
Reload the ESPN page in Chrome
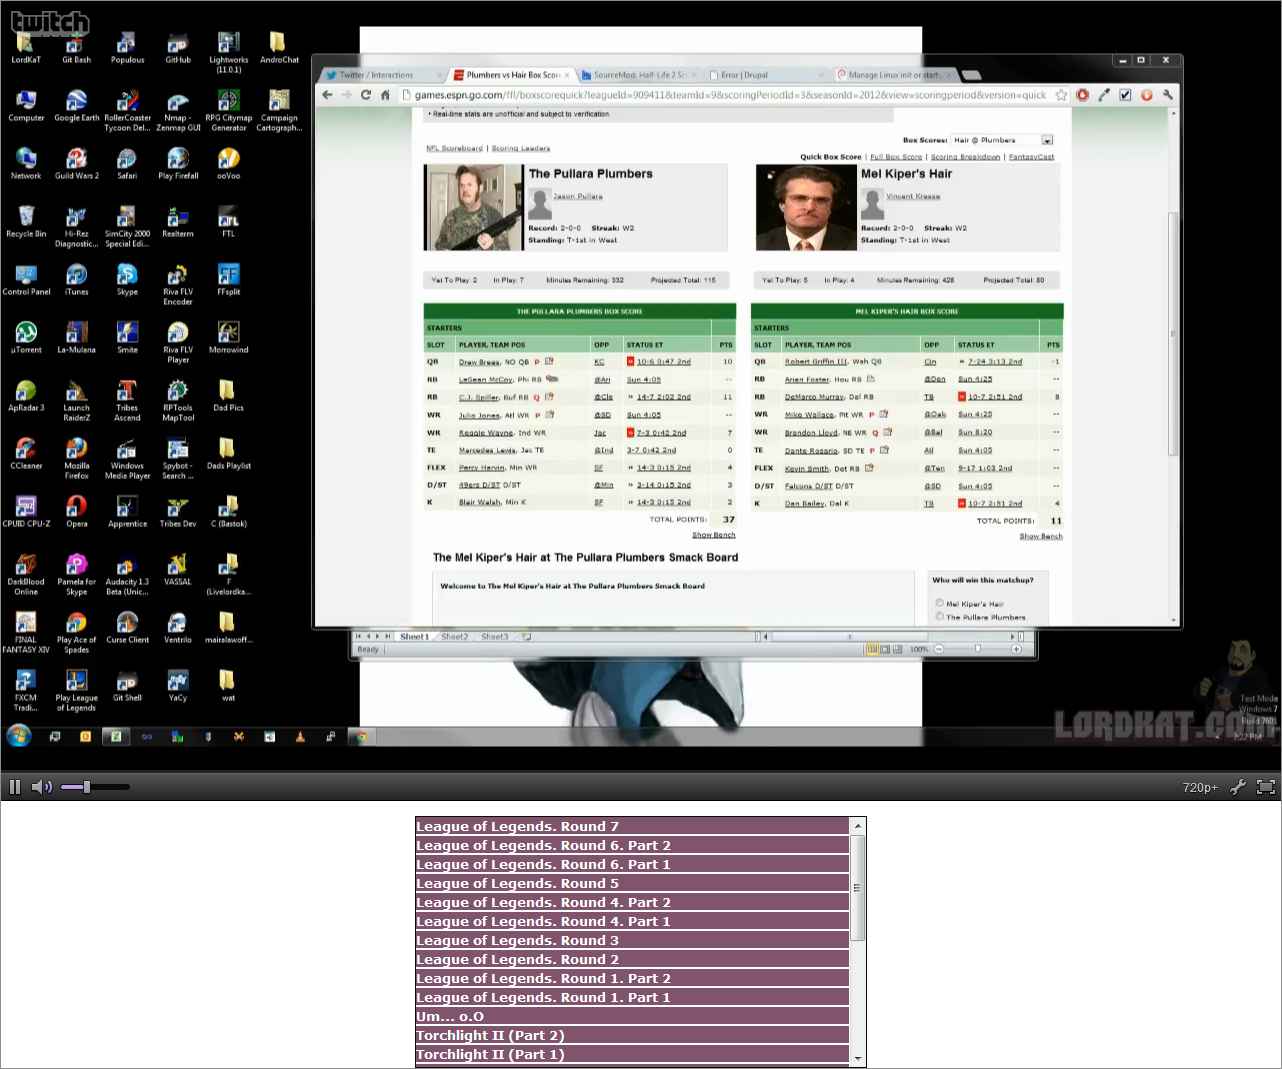pos(366,95)
